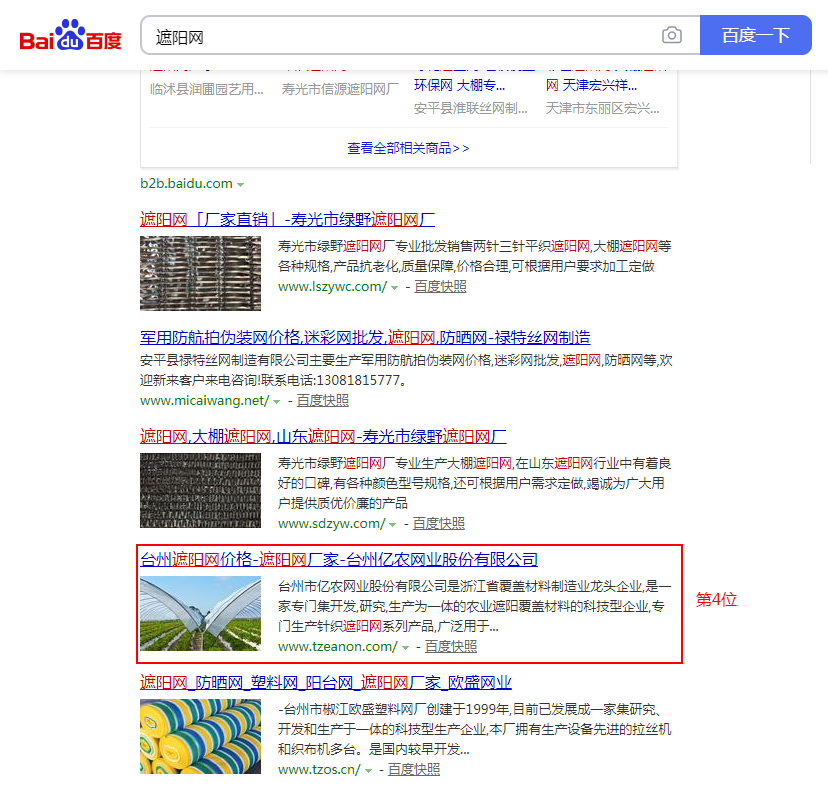Open 查看全部相关商品 link
This screenshot has height=791, width=828.
(x=408, y=148)
